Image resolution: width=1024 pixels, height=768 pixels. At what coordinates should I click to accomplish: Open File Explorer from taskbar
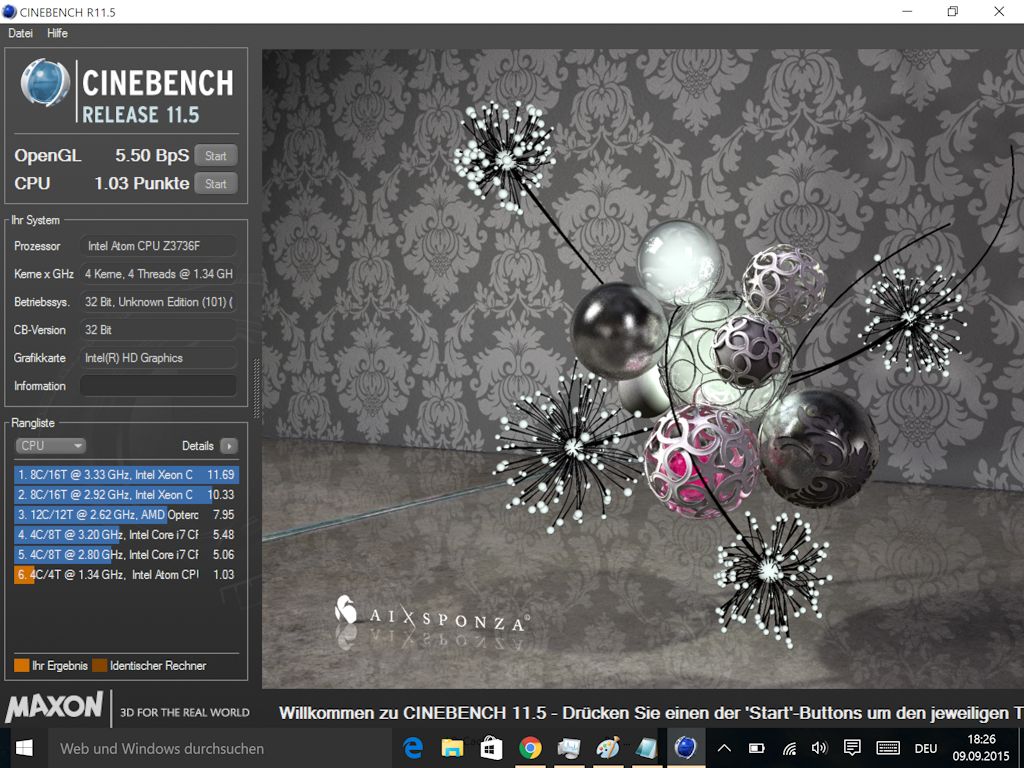[x=452, y=748]
